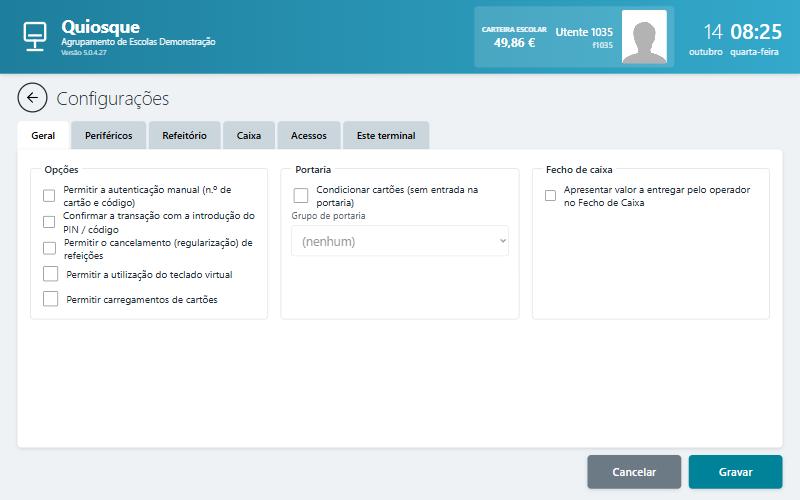The height and width of the screenshot is (500, 800).
Task: Toggle Condicionar cartões checkbox
Action: (x=301, y=195)
